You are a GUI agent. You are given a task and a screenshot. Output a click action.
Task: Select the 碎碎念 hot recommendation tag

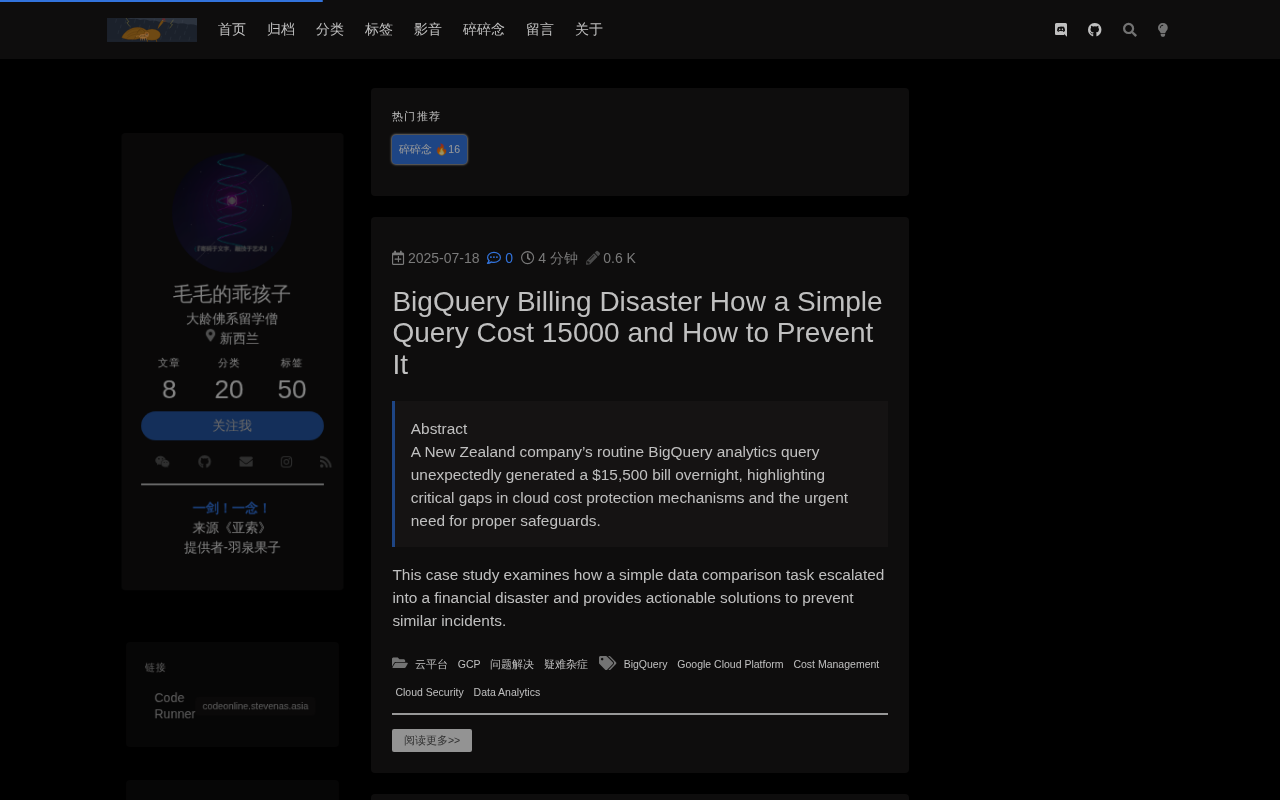(429, 149)
